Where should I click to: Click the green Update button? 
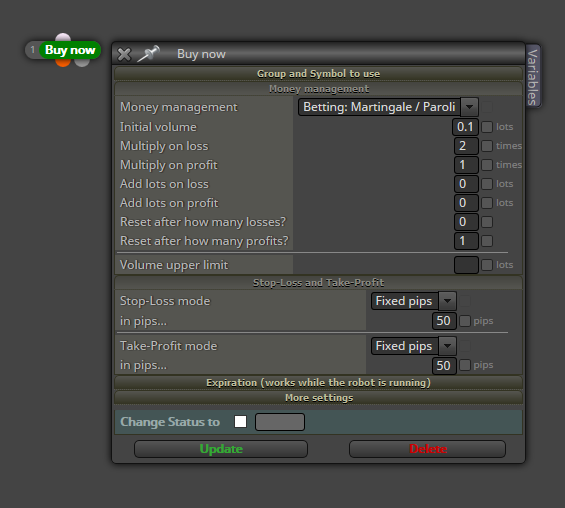point(221,449)
